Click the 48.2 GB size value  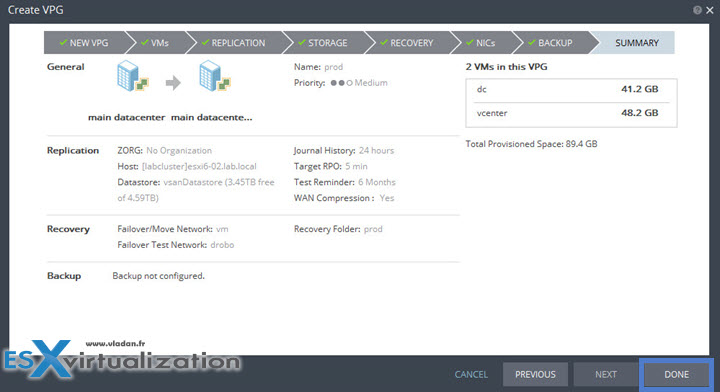pos(640,113)
